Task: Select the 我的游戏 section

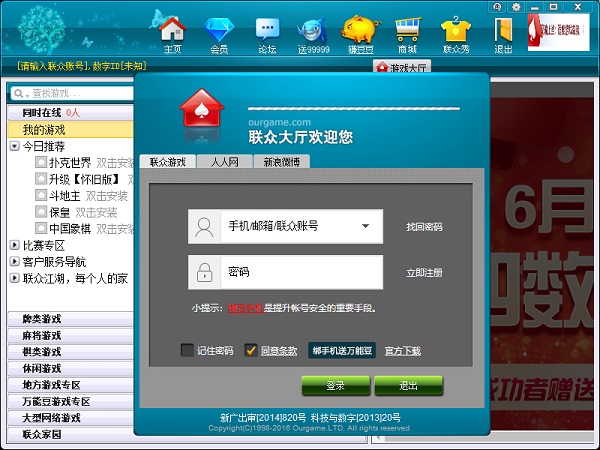Action: (x=70, y=130)
